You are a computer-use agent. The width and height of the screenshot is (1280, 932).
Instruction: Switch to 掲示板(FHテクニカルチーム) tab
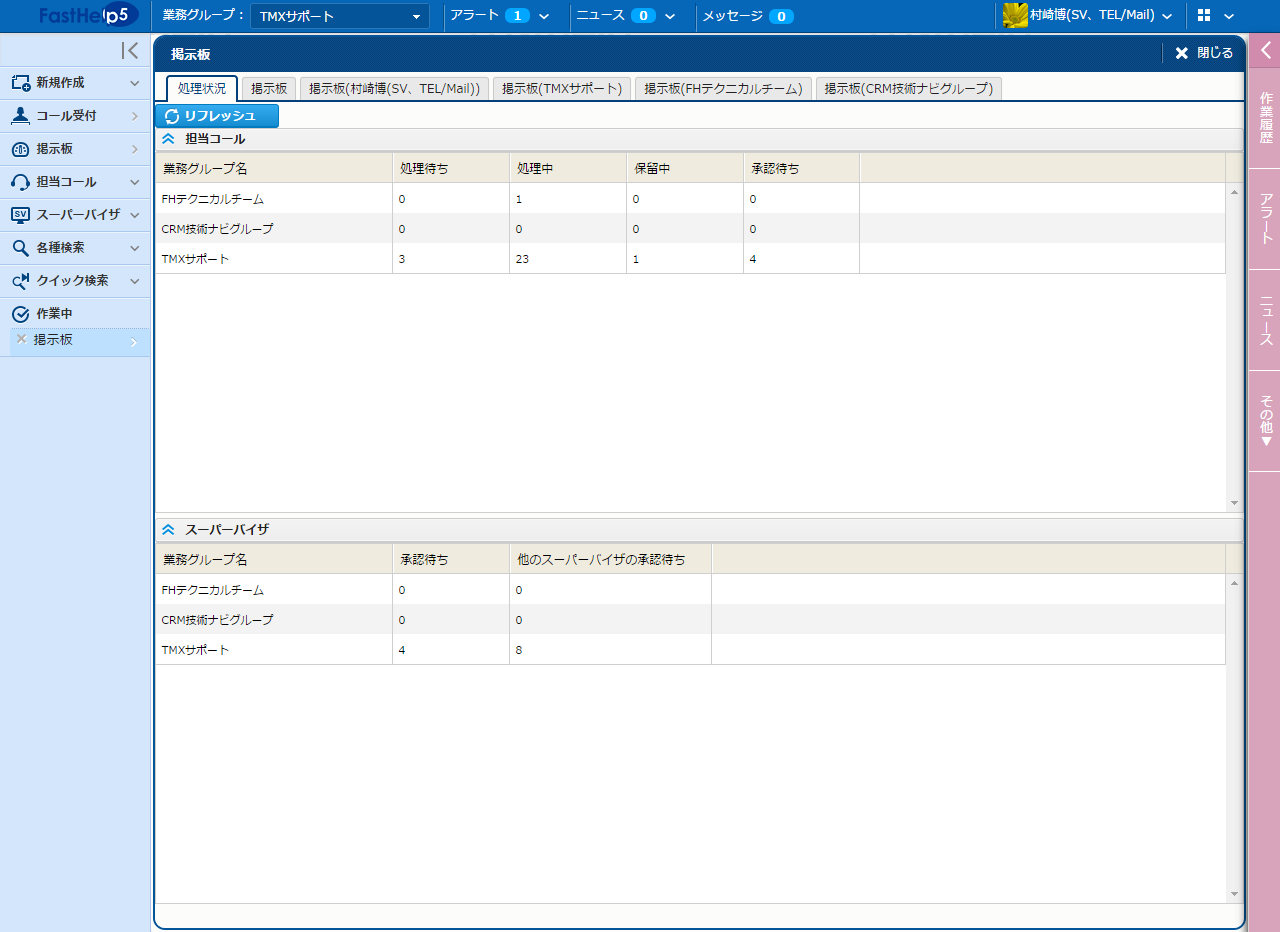[x=723, y=89]
